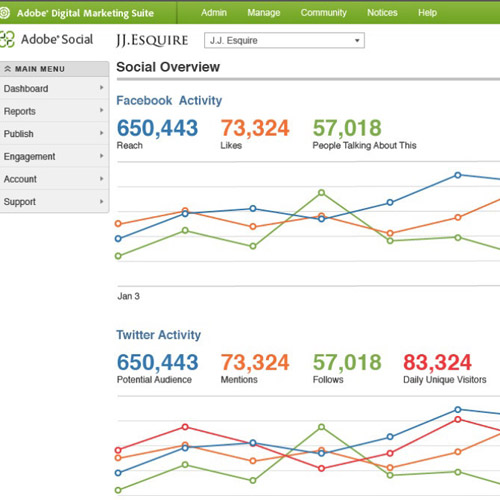The width and height of the screenshot is (500, 500).
Task: Click the highest blue point on Facebook chart
Action: tap(458, 175)
